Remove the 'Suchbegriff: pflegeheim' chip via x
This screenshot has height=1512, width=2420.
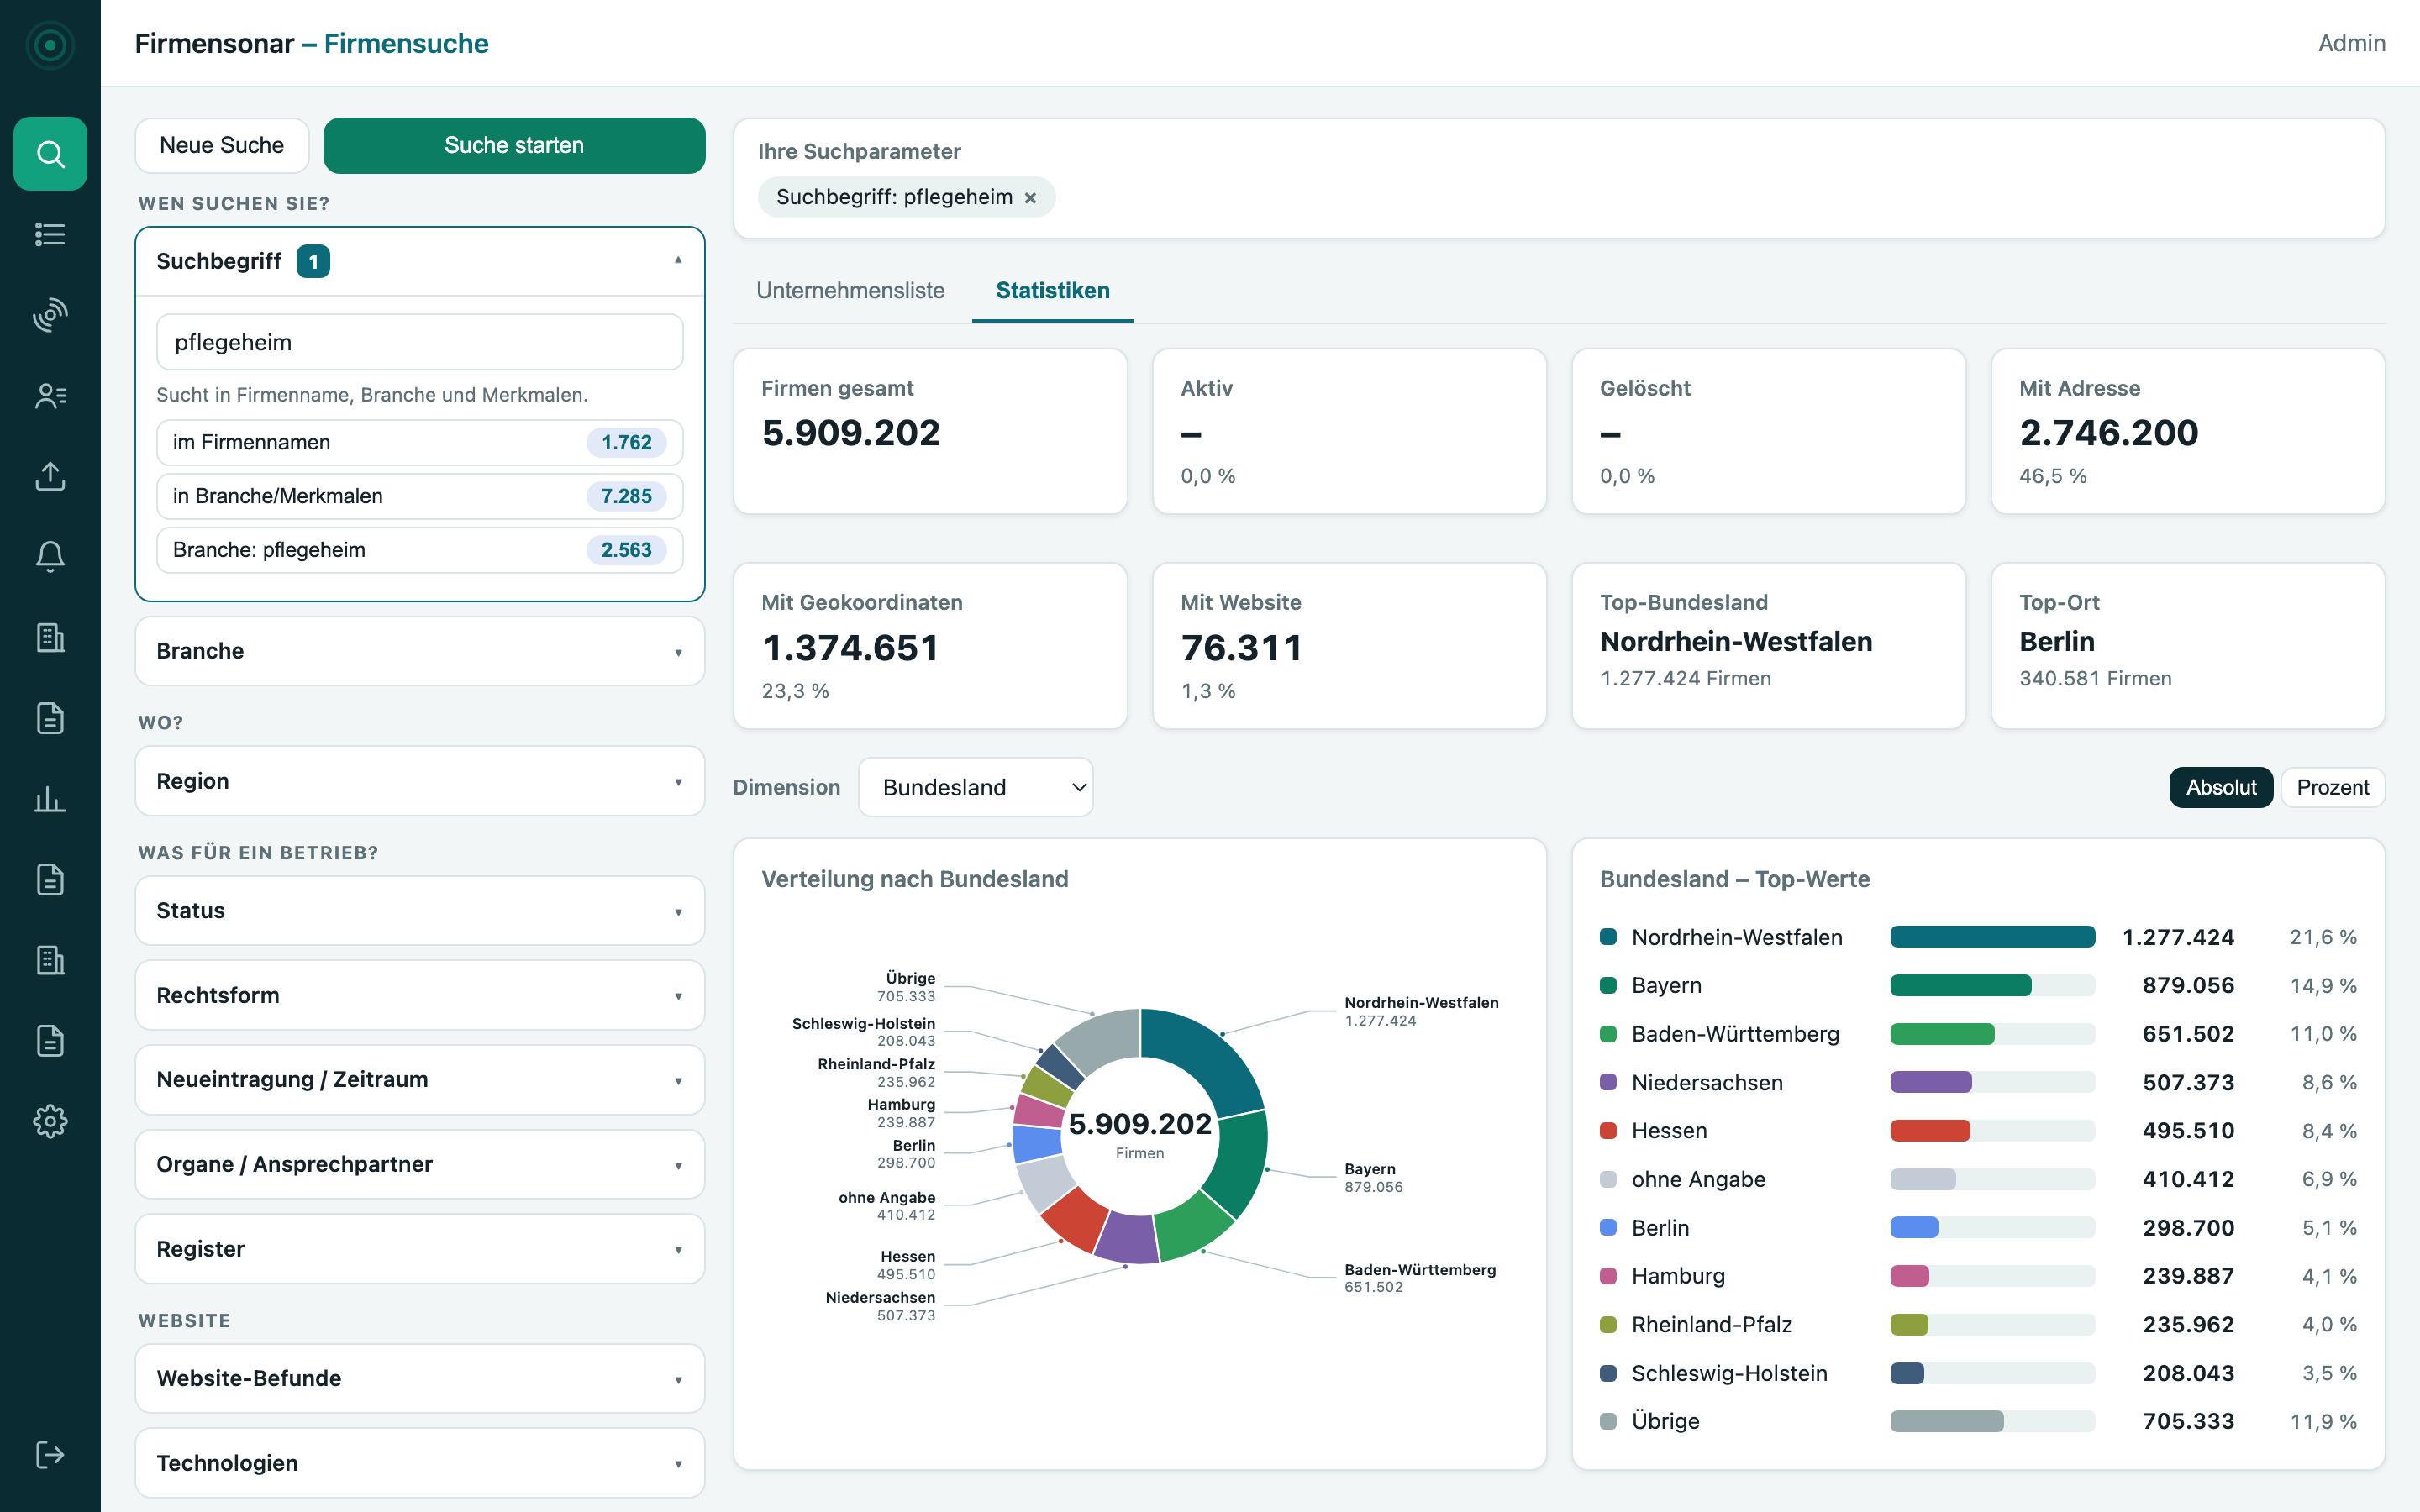pyautogui.click(x=1030, y=198)
